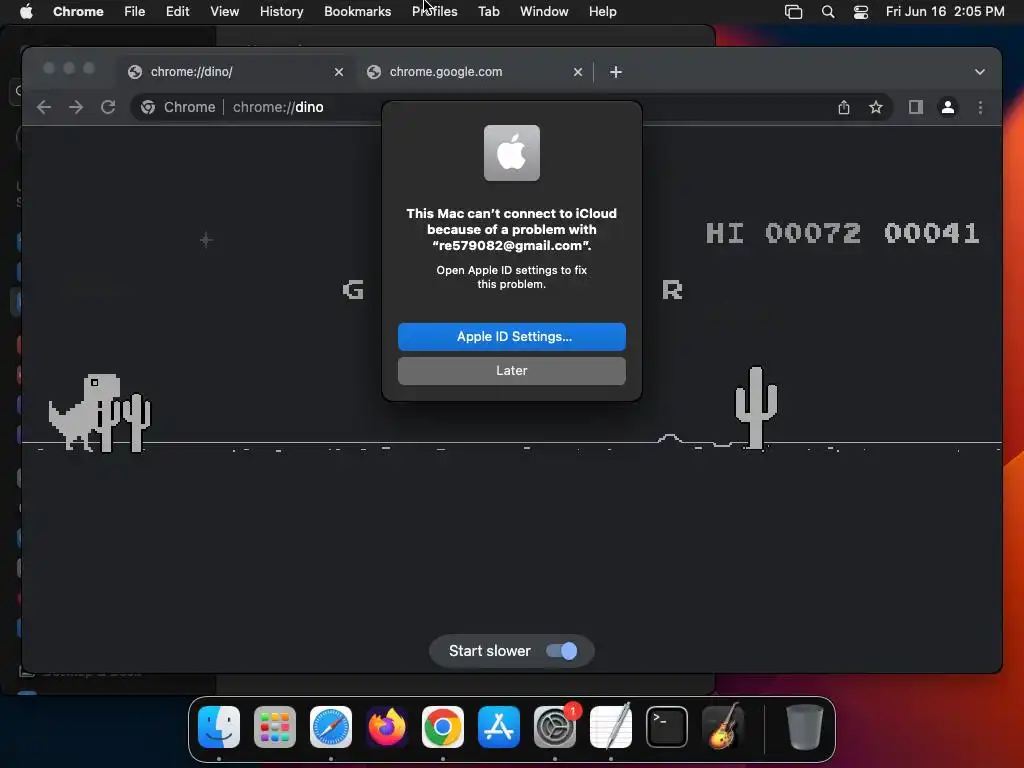Screen dimensions: 1024x768
Task: Open the Edit menu
Action: [177, 11]
